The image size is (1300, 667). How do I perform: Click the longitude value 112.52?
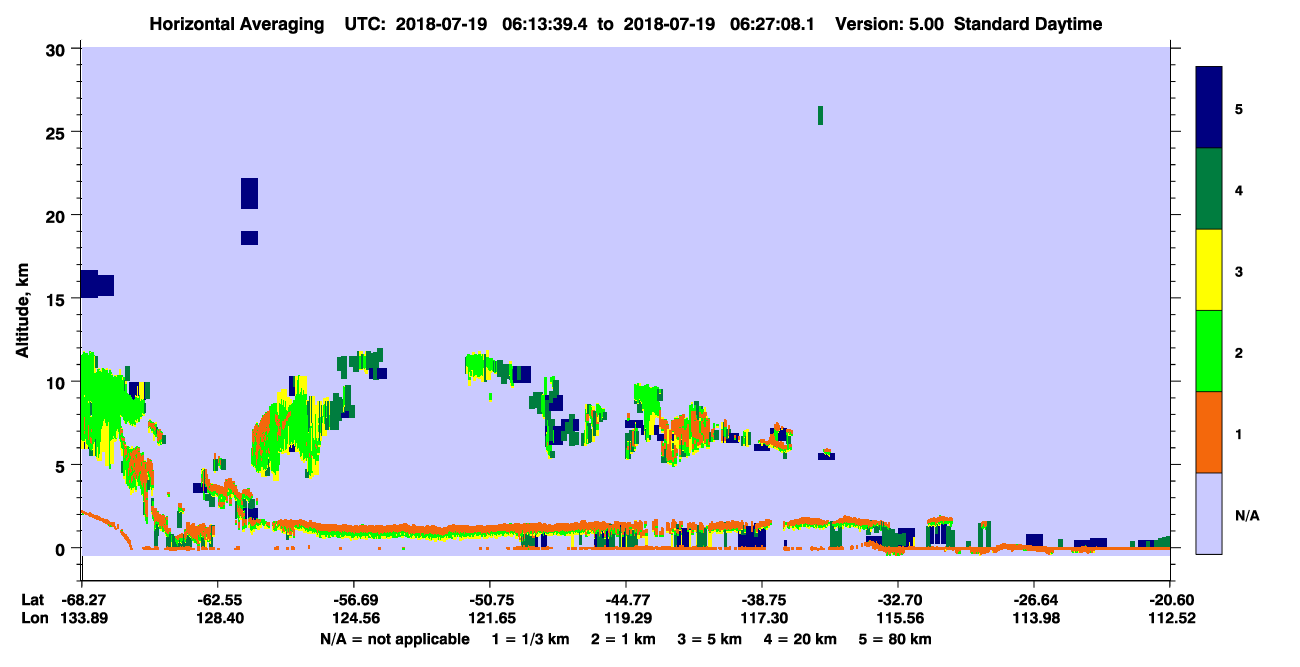click(x=1170, y=618)
